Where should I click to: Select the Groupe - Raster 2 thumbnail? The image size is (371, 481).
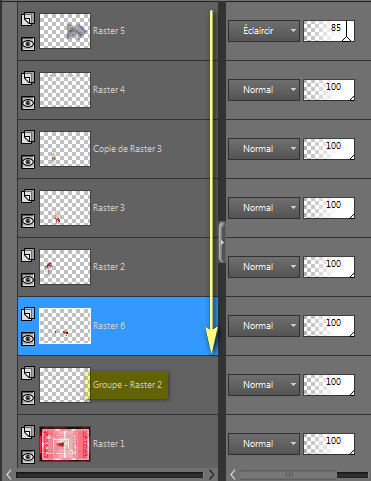(65, 385)
